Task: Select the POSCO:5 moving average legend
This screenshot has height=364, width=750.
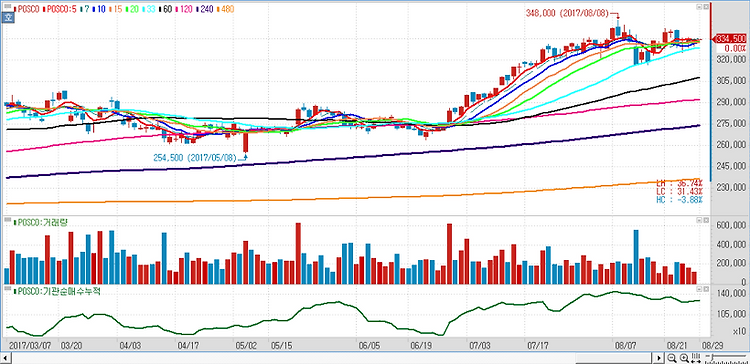Action: (x=60, y=9)
